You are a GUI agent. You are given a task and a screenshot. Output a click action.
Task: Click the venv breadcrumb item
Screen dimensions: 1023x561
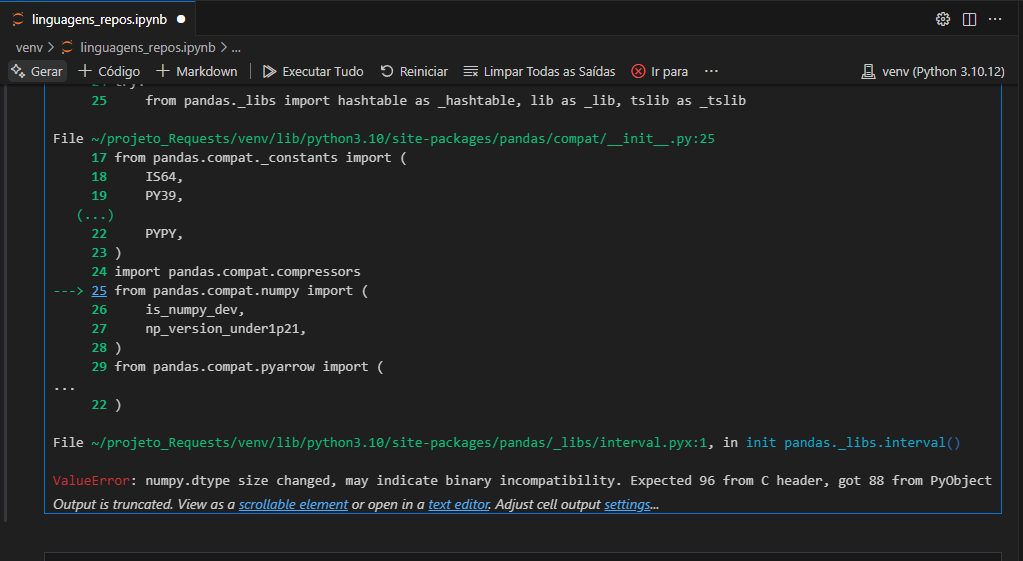coord(29,47)
